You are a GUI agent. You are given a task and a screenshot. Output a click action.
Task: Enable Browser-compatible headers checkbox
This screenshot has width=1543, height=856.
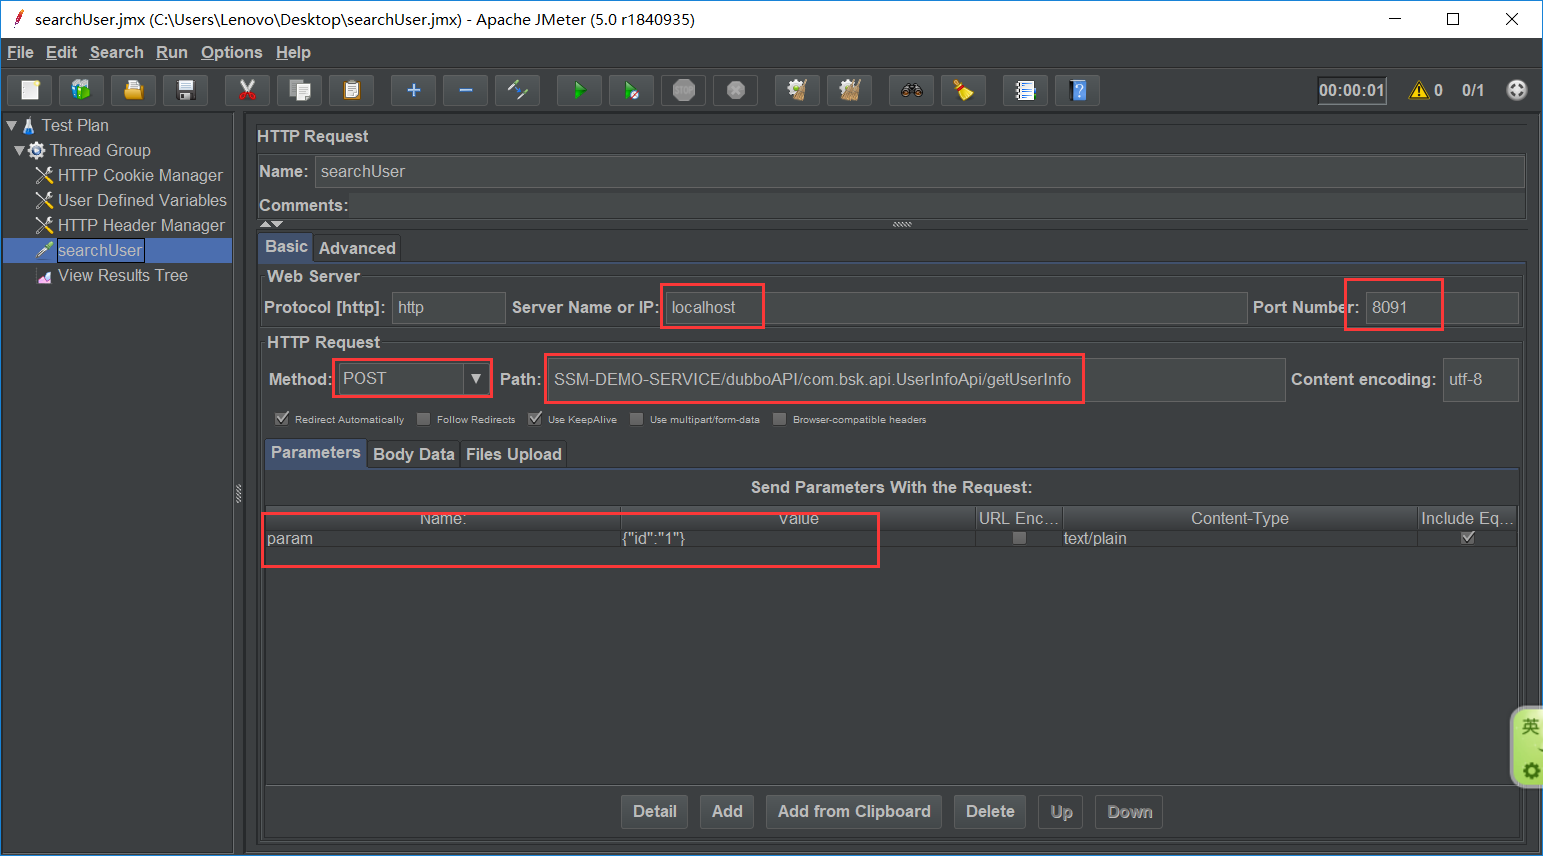click(x=780, y=418)
